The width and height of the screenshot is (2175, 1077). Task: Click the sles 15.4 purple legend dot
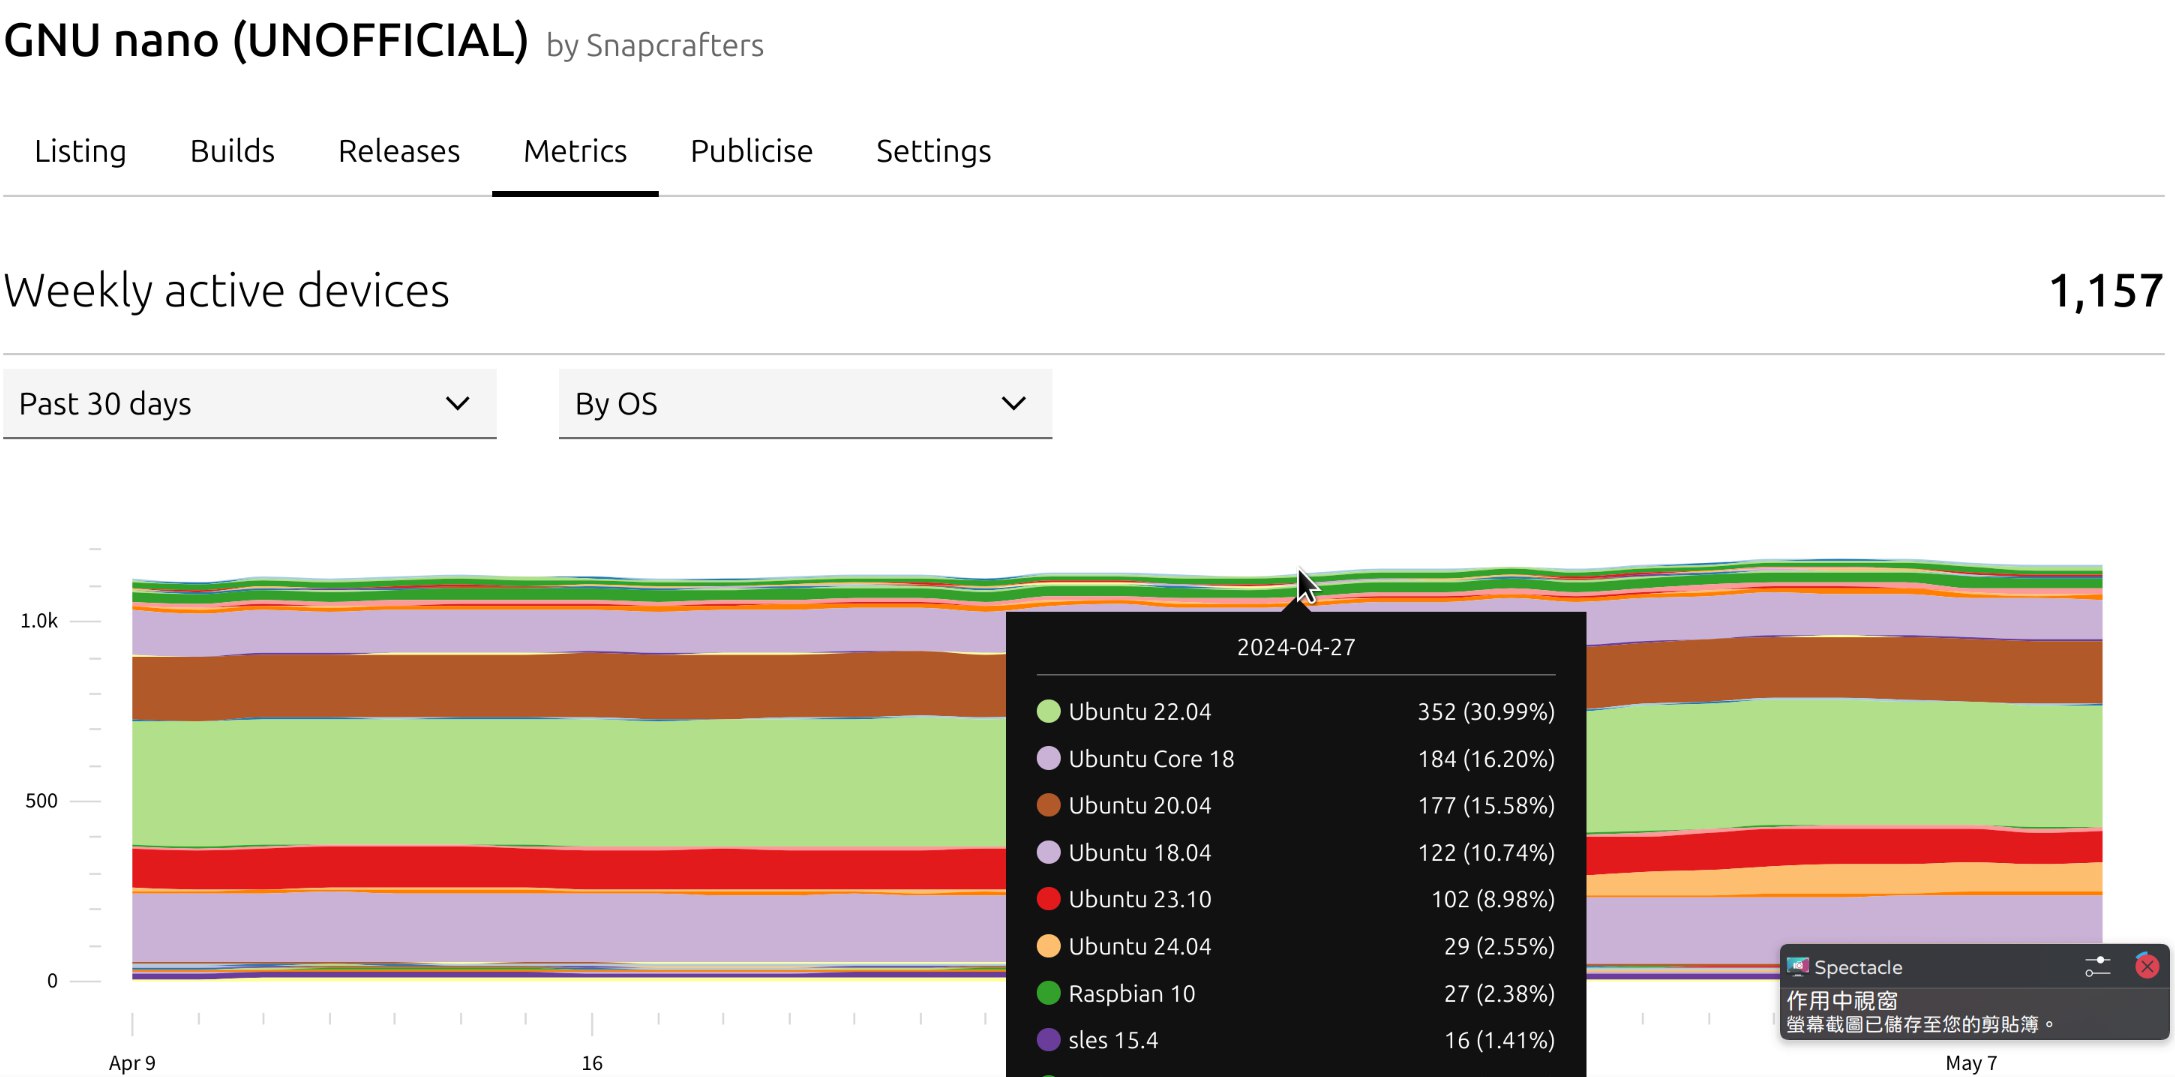coord(1048,1040)
